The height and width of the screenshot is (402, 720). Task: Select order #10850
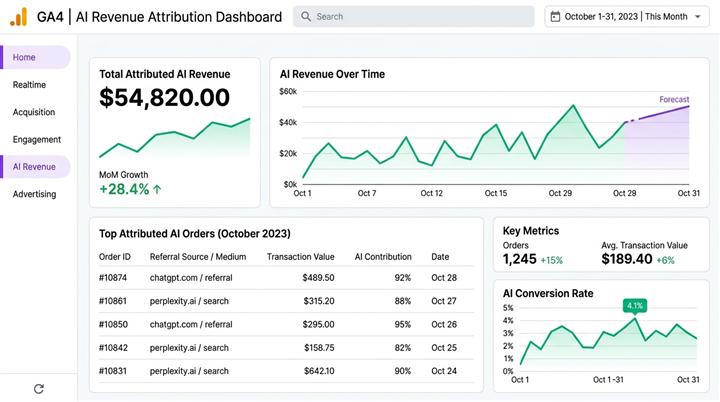point(113,324)
